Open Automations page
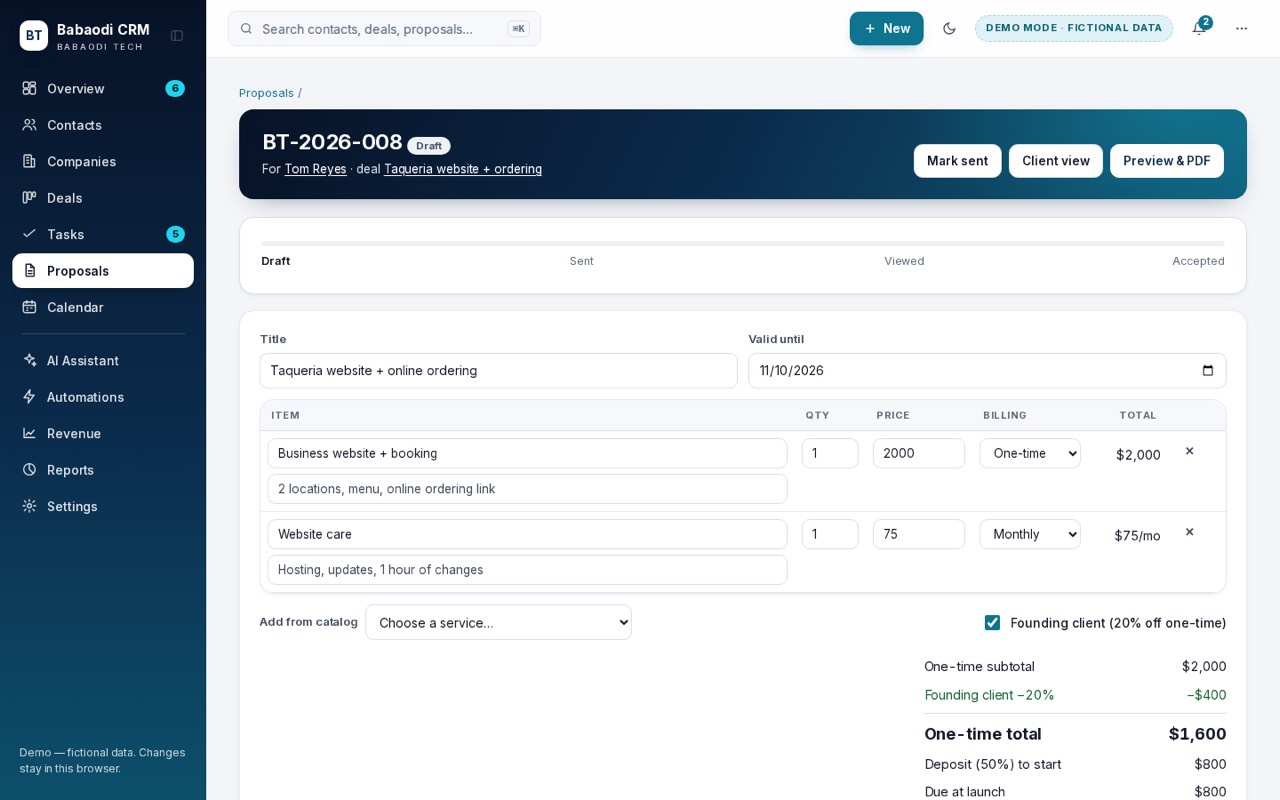Screen dimensions: 1280x800 pyautogui.click(x=103, y=397)
